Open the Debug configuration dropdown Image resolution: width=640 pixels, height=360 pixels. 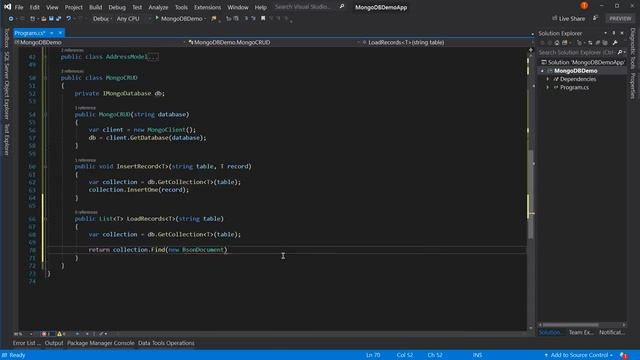click(x=102, y=18)
